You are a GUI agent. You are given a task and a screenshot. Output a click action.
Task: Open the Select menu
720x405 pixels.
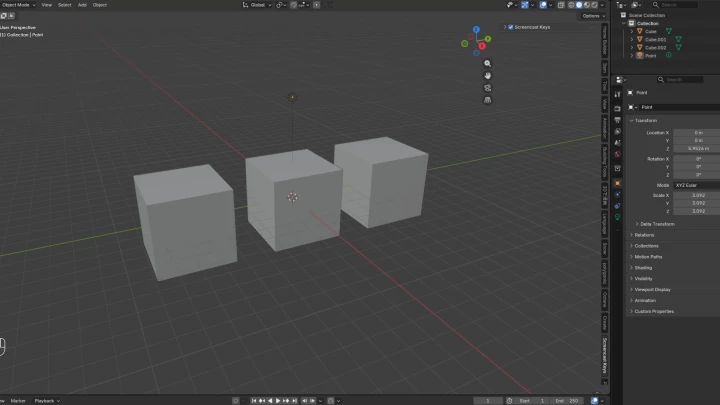coord(64,5)
